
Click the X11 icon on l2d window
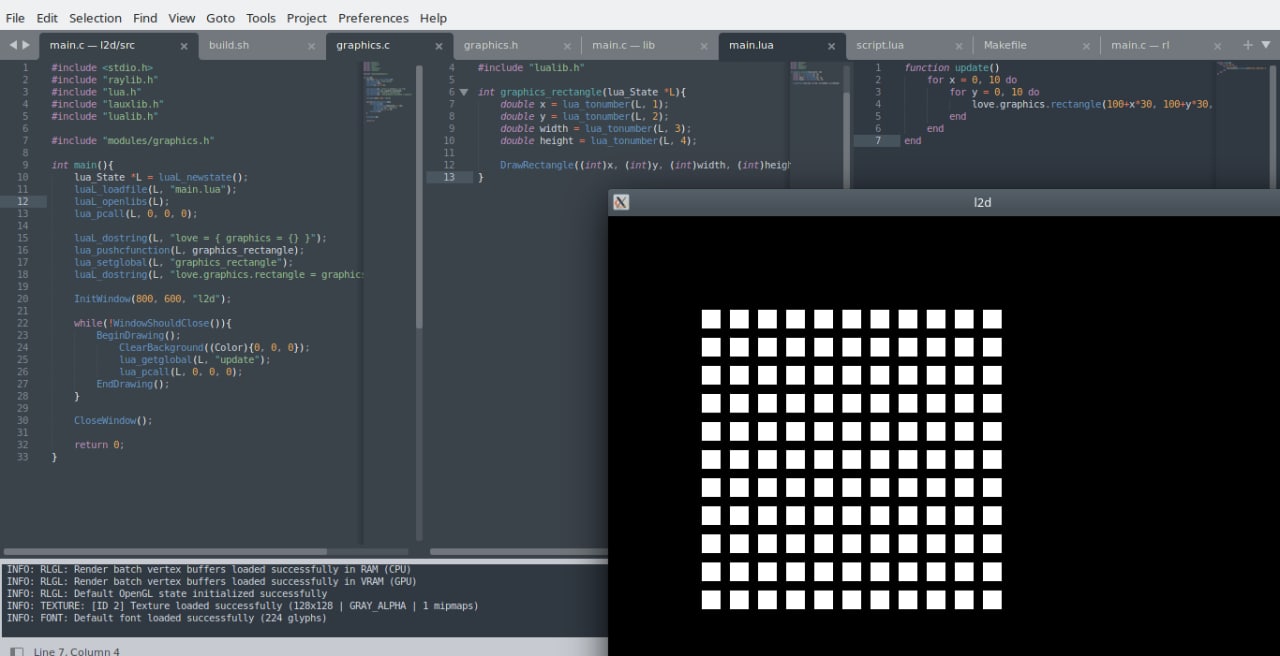coord(620,202)
